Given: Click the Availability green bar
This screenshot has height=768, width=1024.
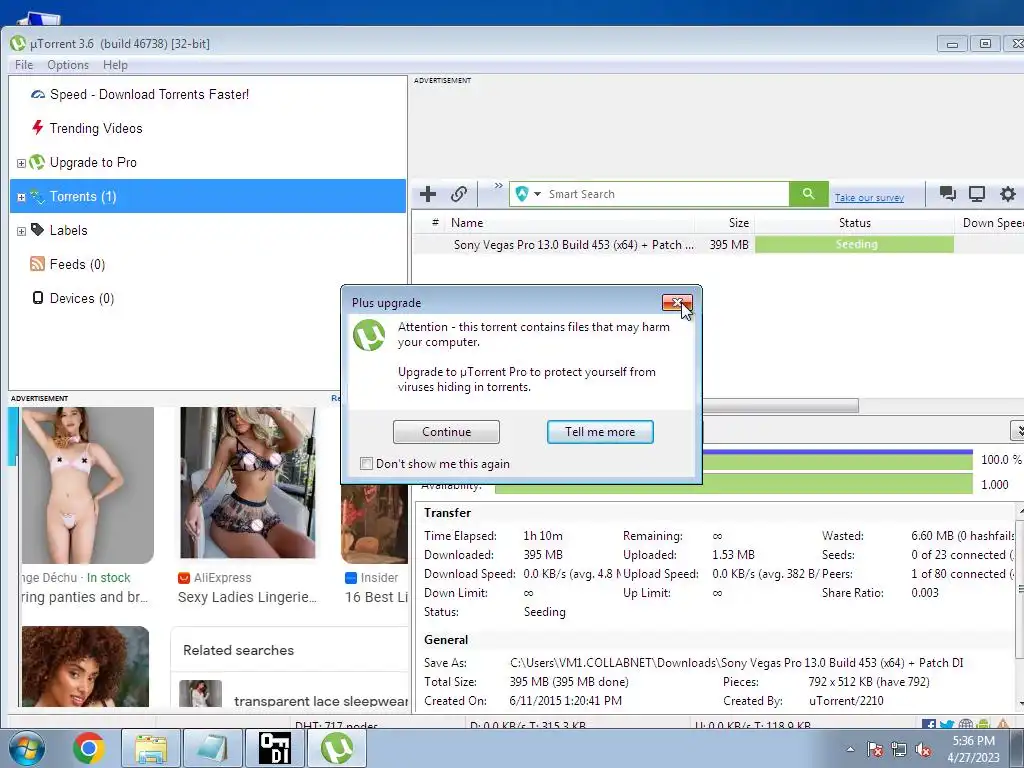Looking at the screenshot, I should (x=734, y=485).
